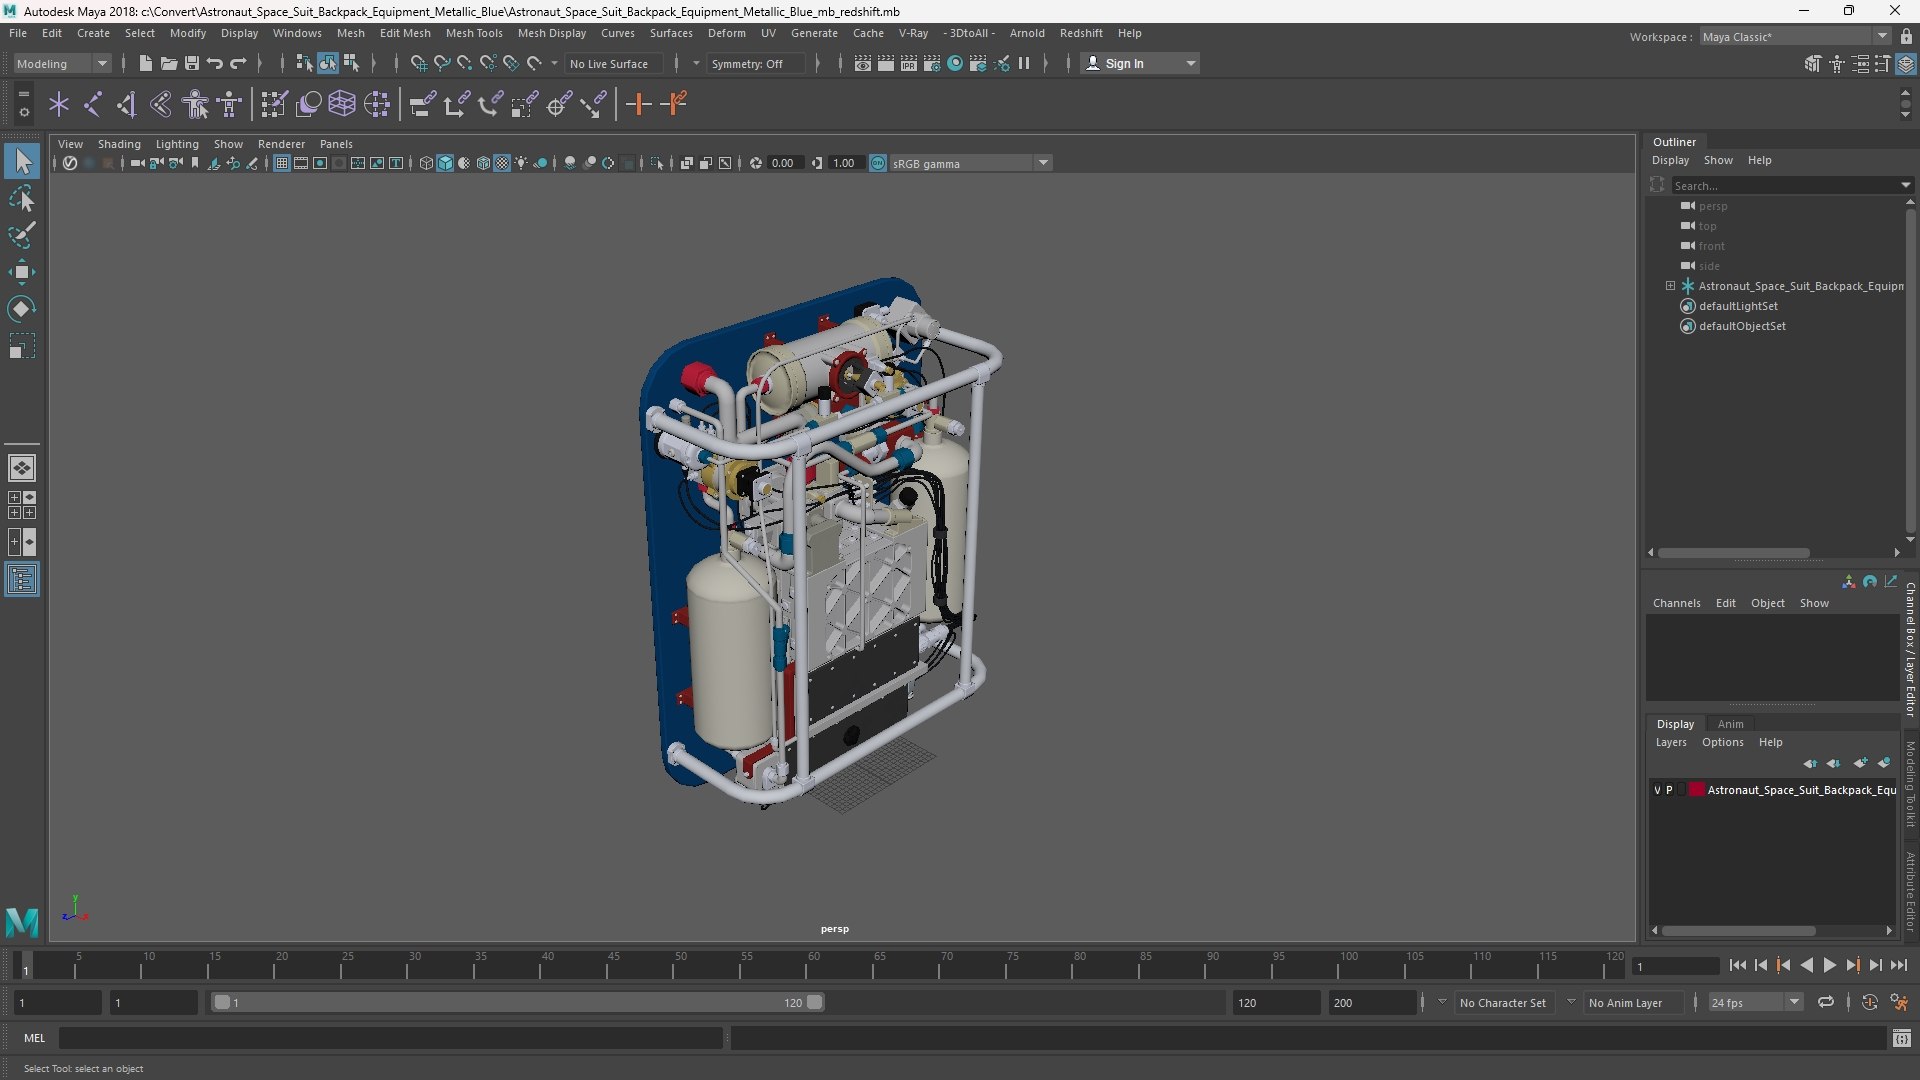Choose the Select tool arrow
Viewport: 1920px width, 1080px height.
tap(21, 161)
